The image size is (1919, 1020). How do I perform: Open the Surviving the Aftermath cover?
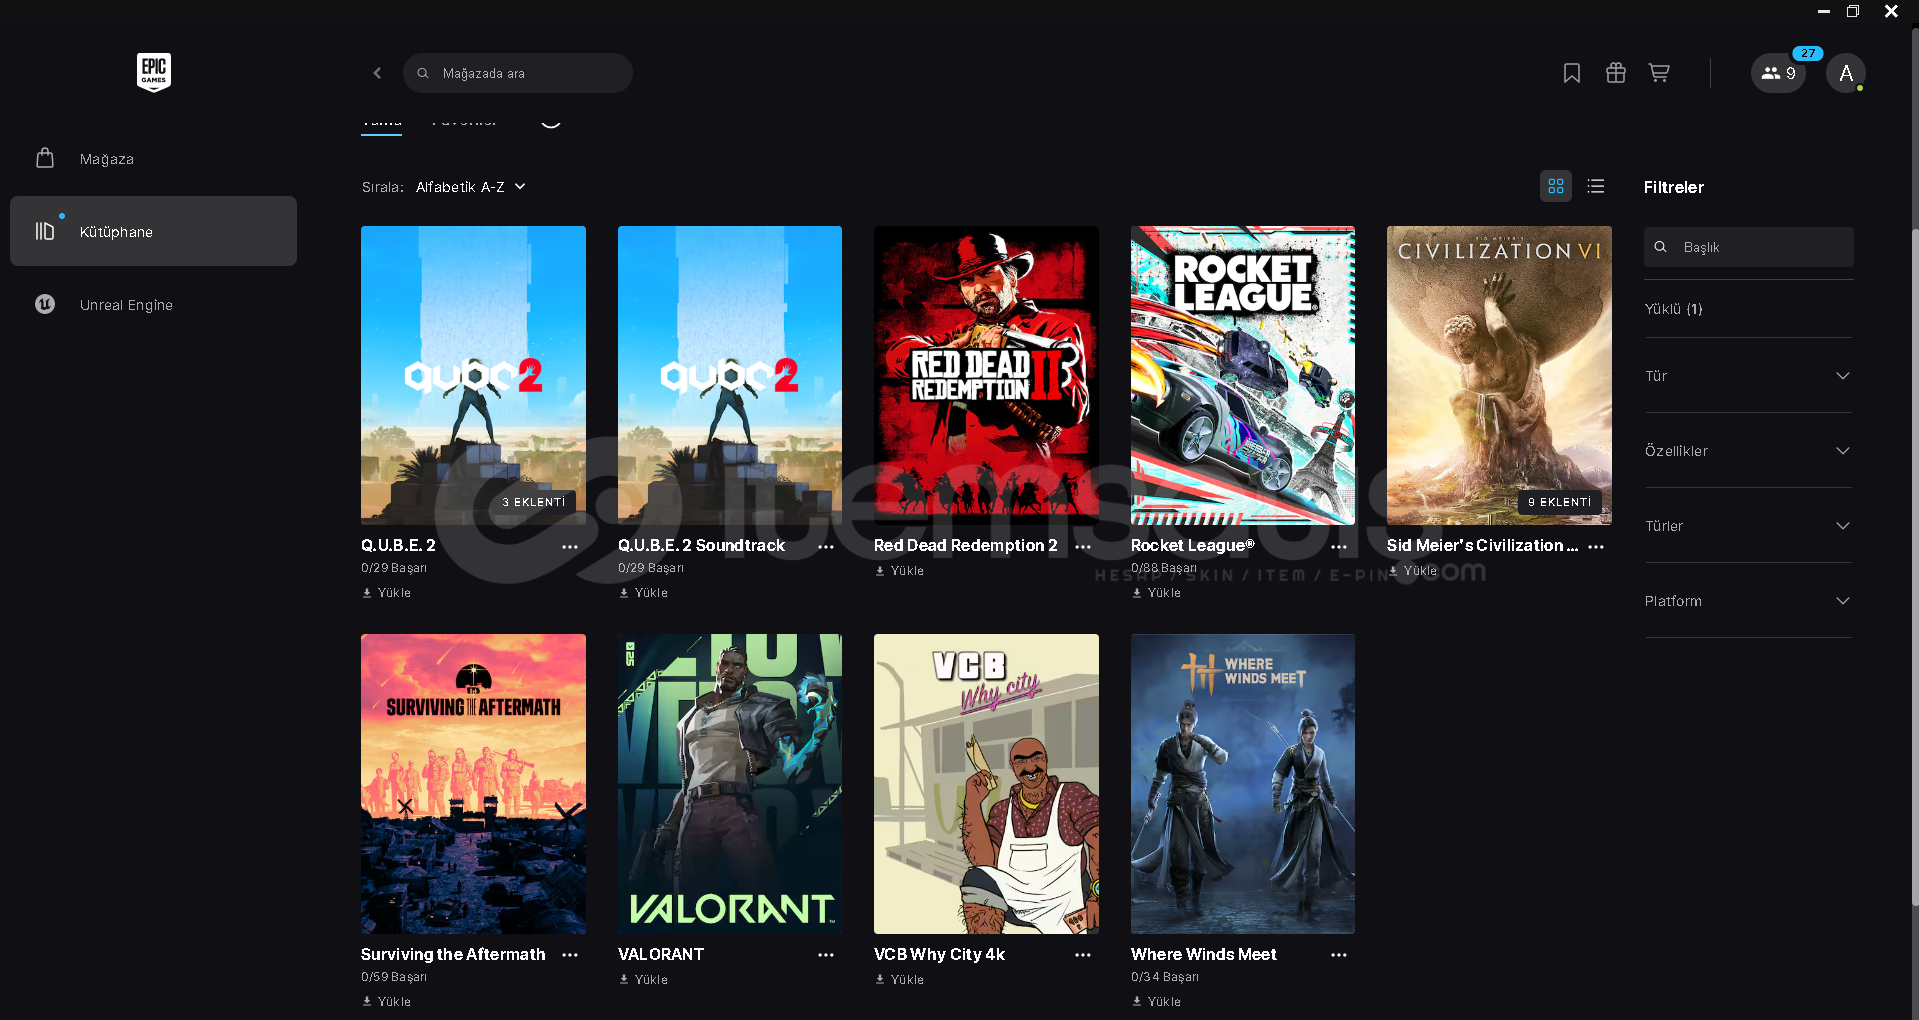point(473,784)
